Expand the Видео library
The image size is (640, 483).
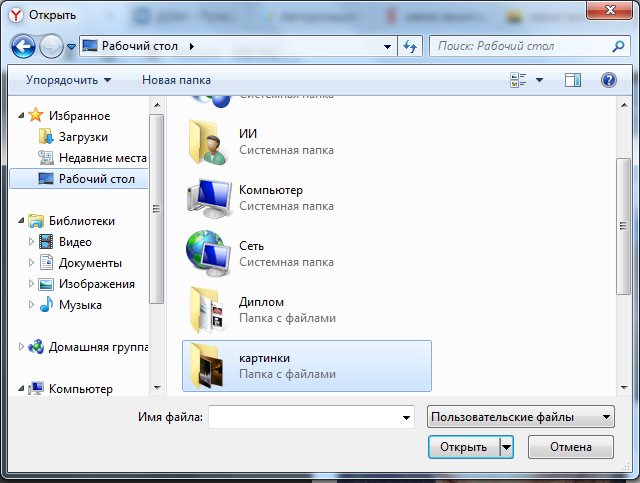tap(31, 242)
